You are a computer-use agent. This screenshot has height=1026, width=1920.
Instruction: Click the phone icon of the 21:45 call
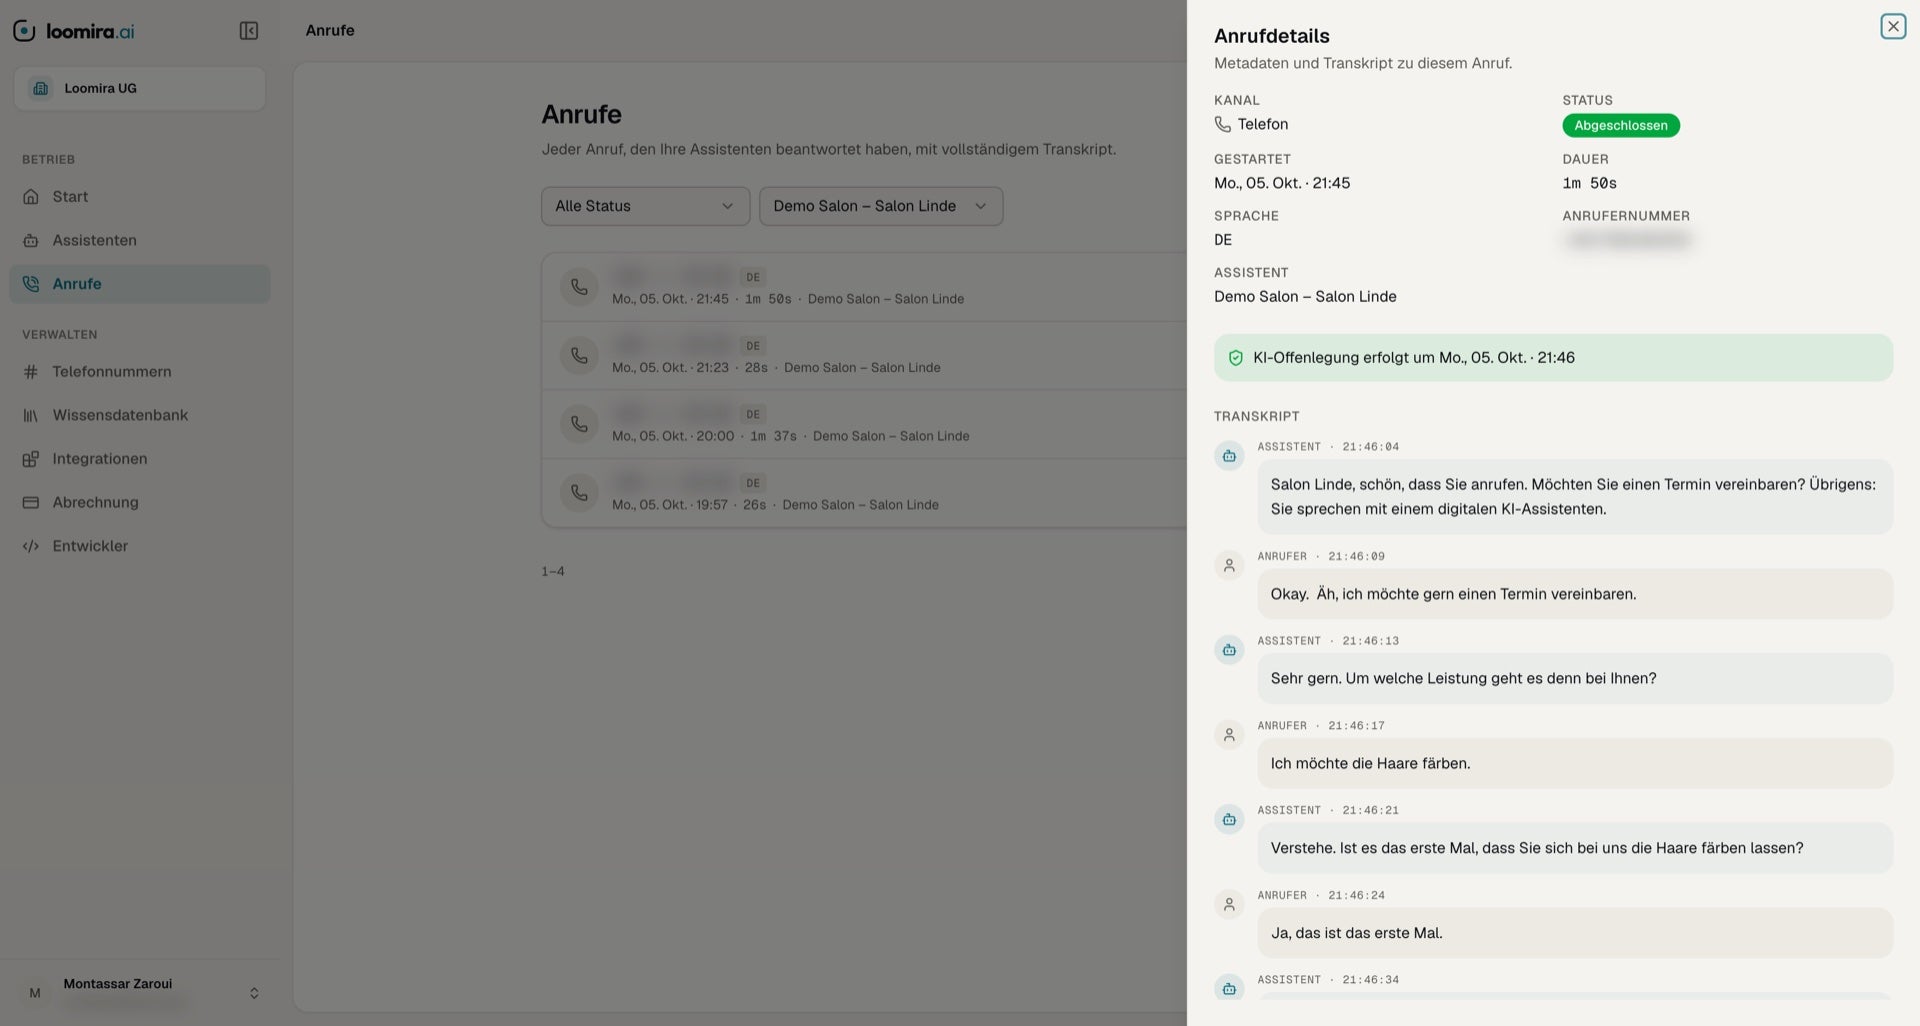(x=579, y=287)
